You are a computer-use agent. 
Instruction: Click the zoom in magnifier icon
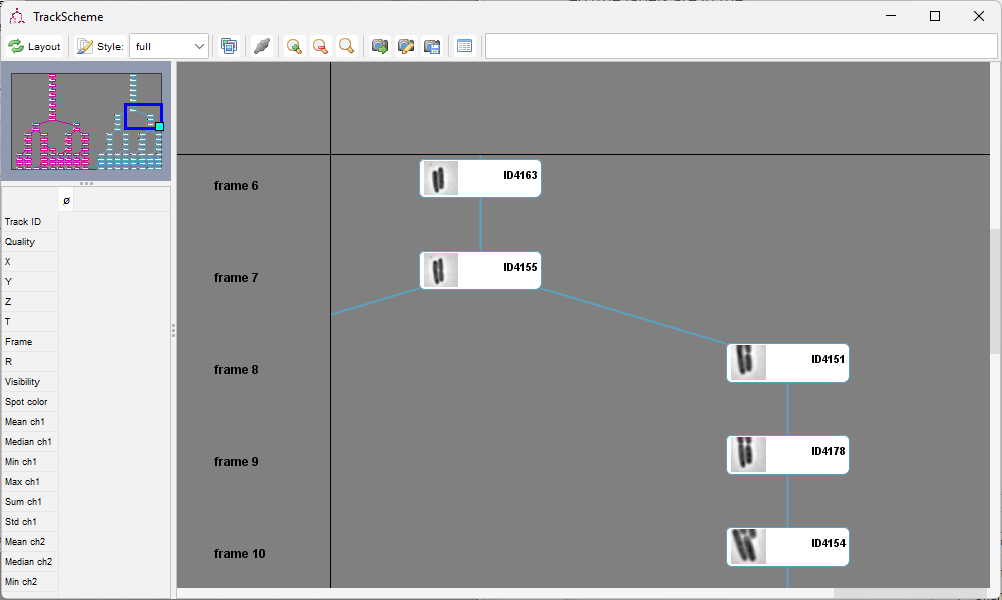point(294,47)
